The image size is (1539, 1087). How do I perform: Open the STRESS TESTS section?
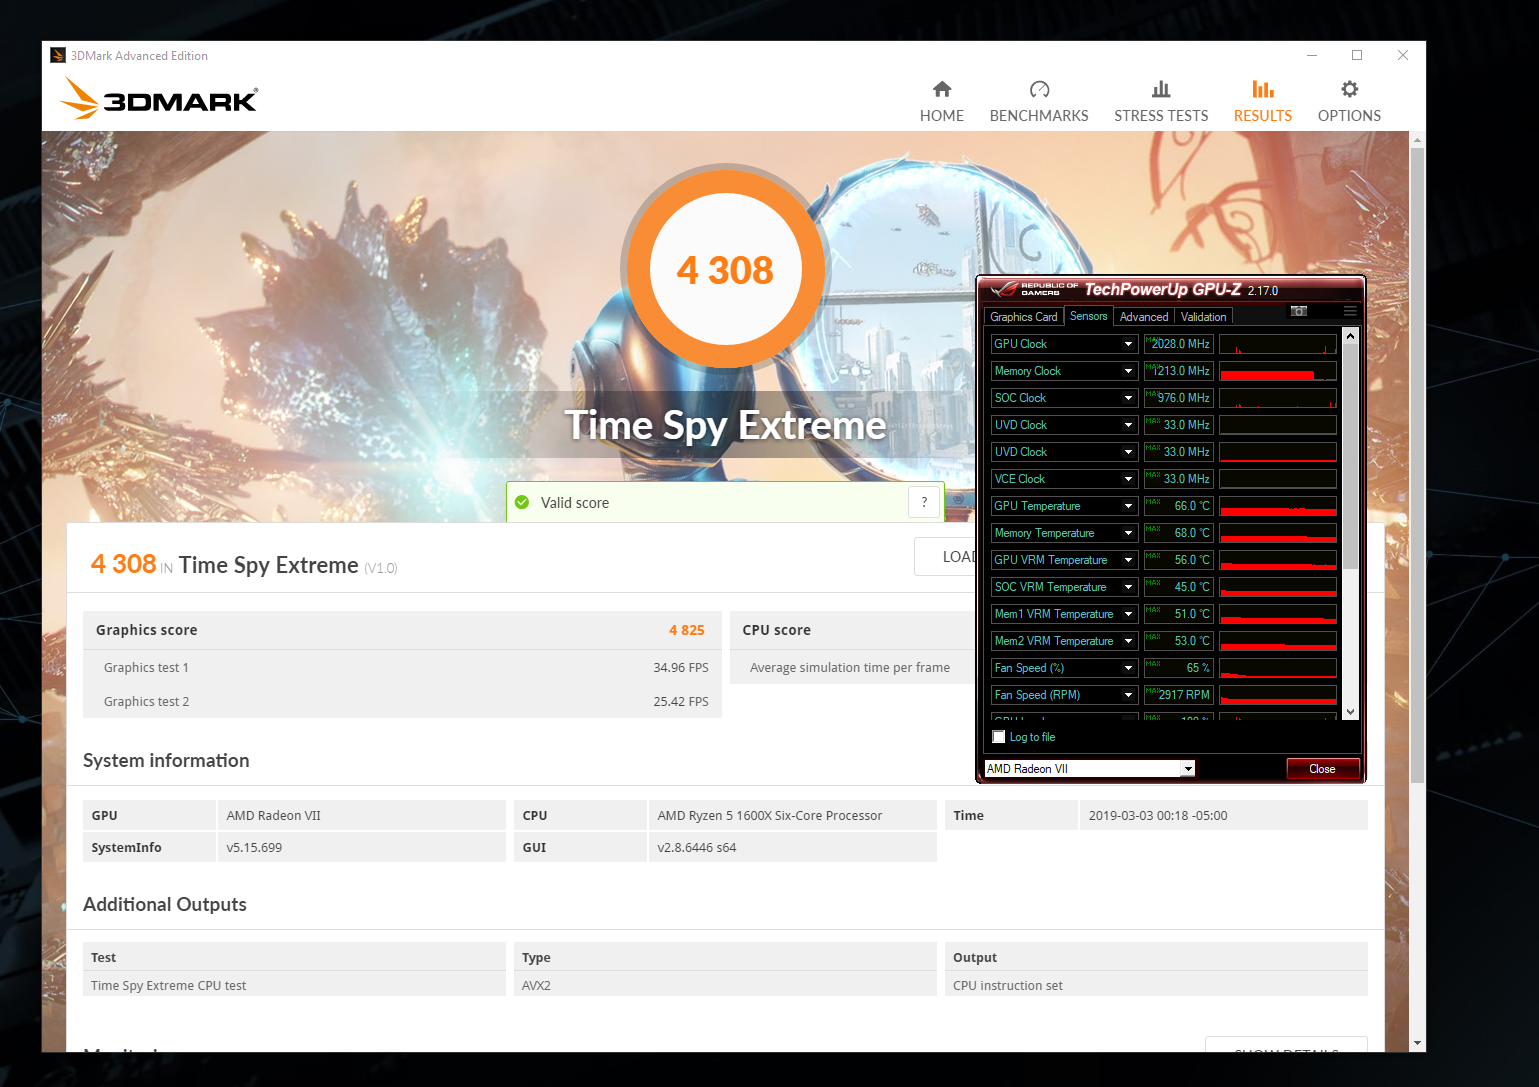(1161, 103)
